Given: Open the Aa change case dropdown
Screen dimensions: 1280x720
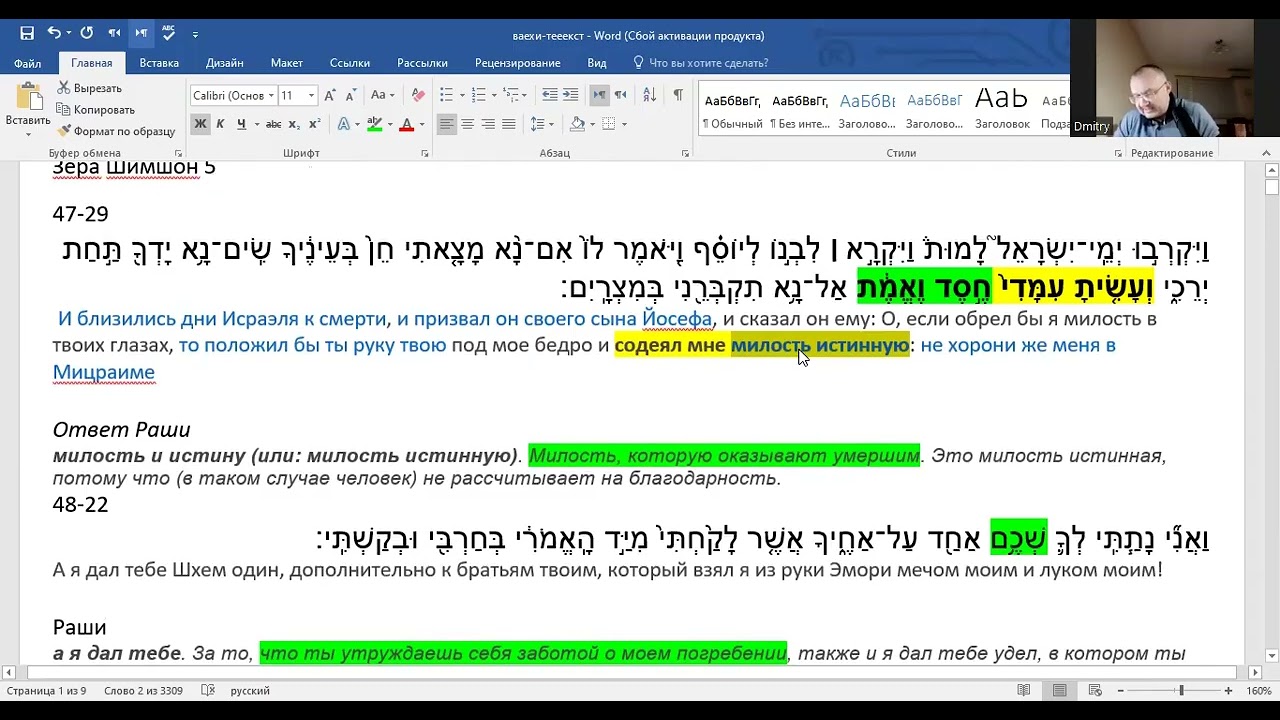Looking at the screenshot, I should [382, 95].
